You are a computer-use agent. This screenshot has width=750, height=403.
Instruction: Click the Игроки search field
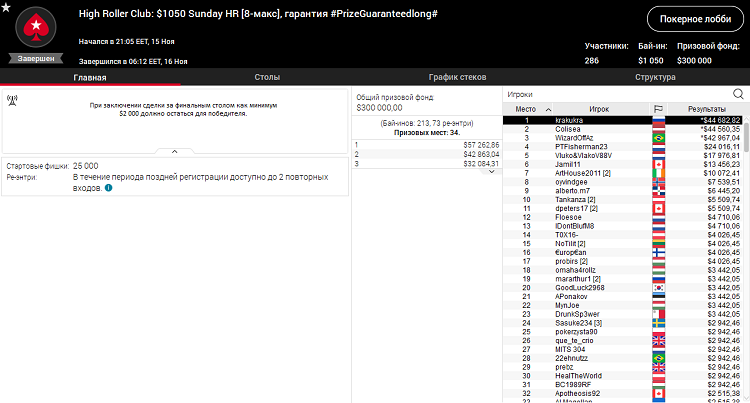(615, 94)
